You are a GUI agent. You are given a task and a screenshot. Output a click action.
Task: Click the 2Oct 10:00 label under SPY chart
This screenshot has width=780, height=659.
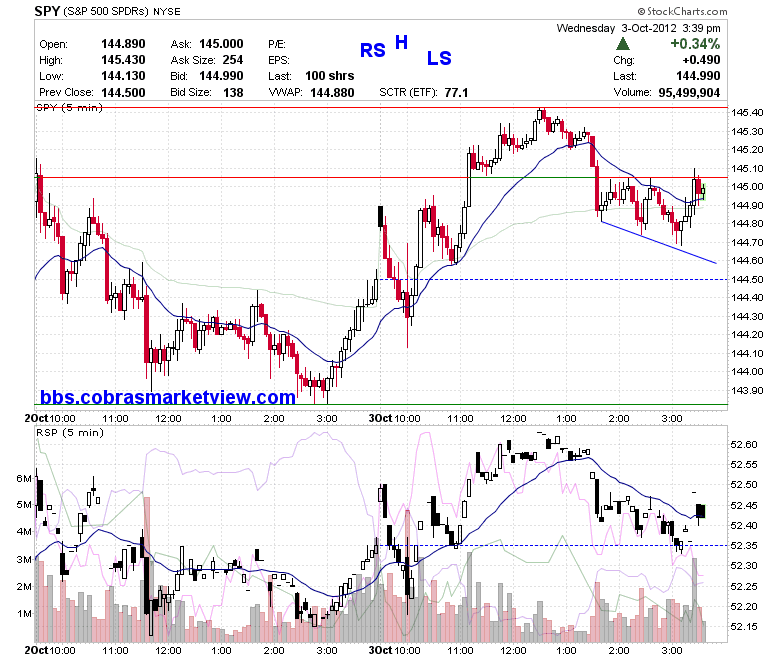[x=50, y=418]
